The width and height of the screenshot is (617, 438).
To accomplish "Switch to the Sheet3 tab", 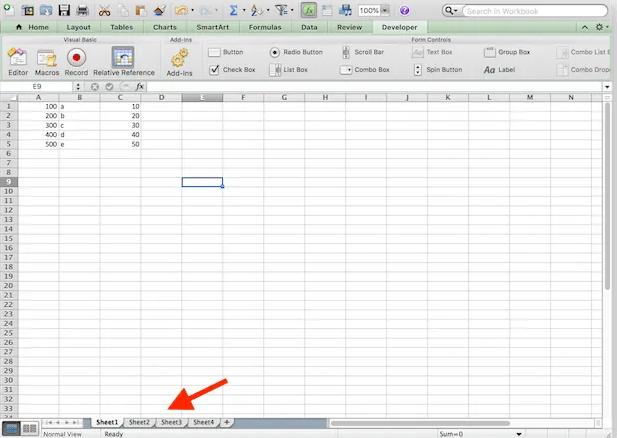I will coord(172,422).
